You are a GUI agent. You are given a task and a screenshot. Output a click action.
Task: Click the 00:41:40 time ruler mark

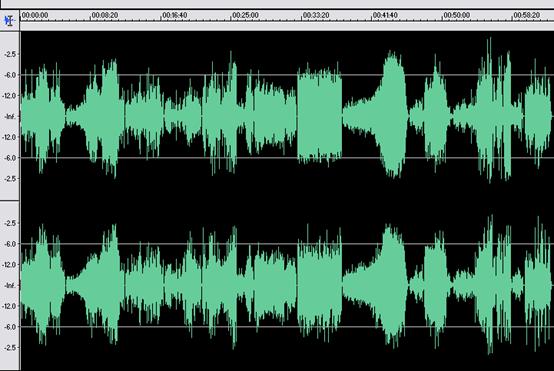coord(385,15)
